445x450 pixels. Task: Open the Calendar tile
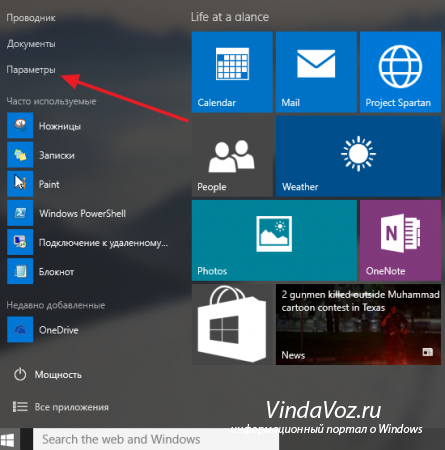point(232,72)
